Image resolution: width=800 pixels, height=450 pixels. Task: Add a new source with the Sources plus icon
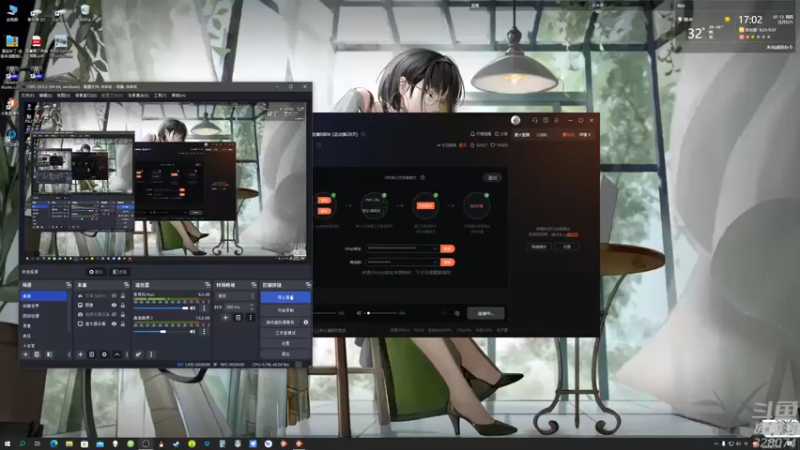(x=80, y=354)
